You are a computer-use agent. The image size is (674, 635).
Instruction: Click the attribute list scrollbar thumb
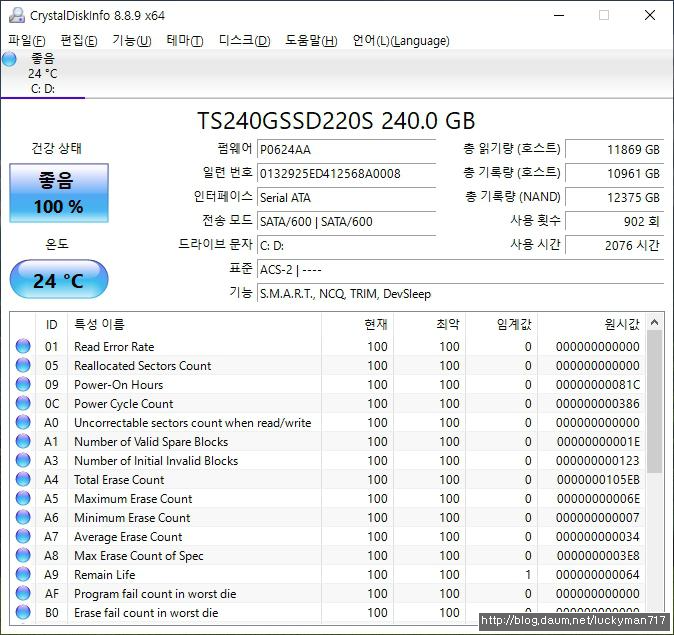coord(654,402)
